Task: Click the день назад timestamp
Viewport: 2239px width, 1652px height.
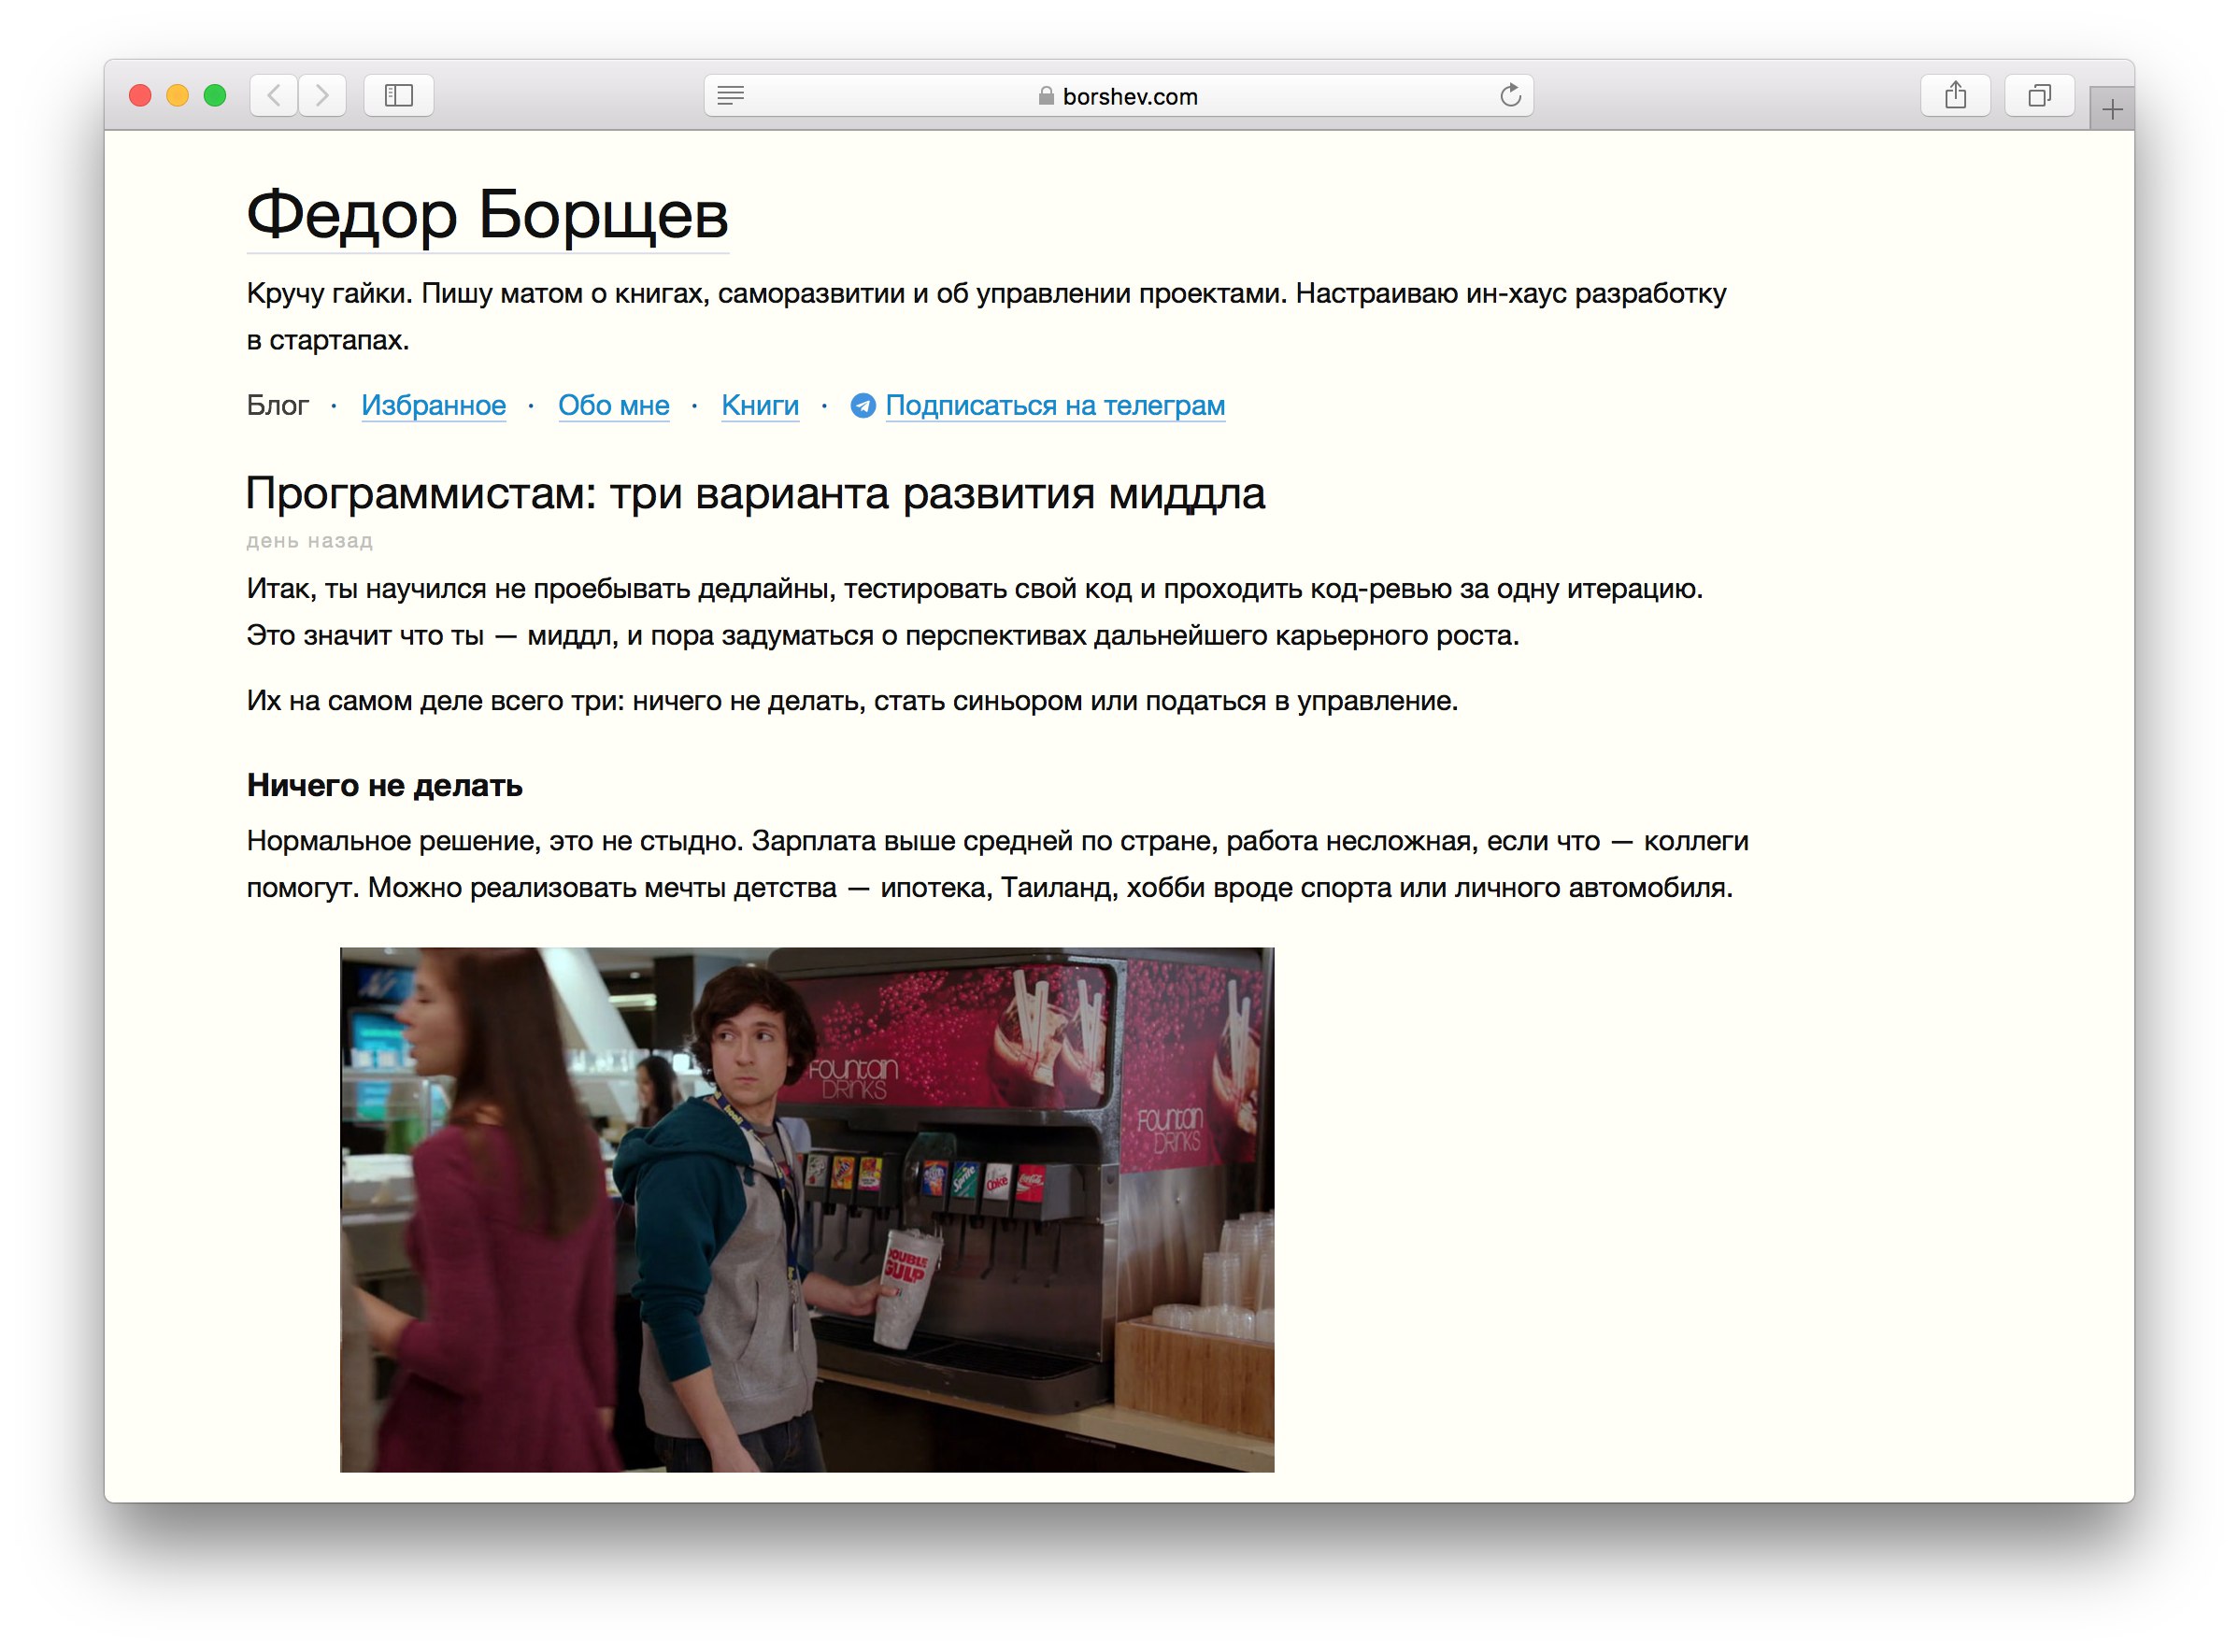Action: 310,542
